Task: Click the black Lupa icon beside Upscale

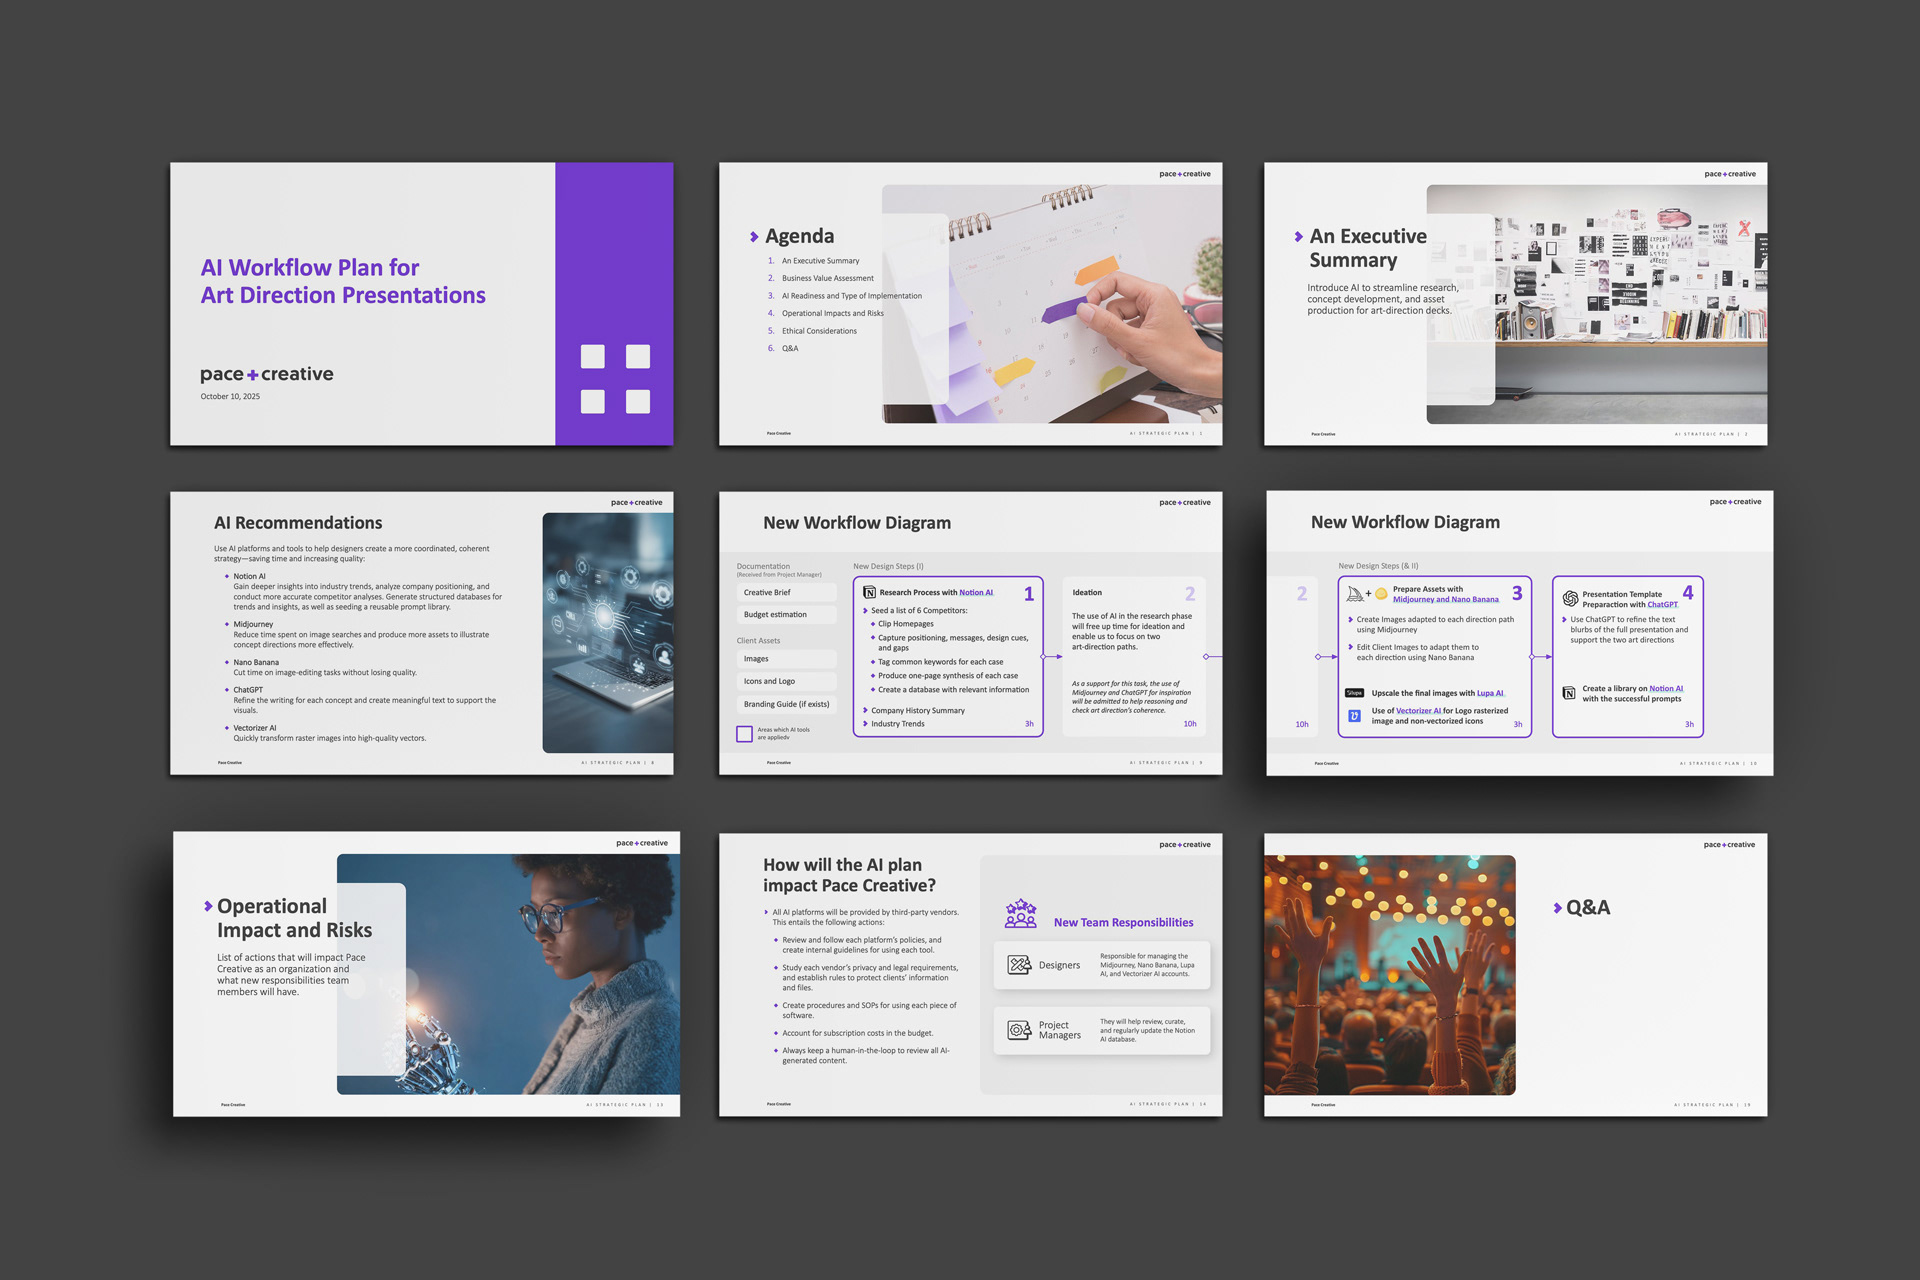Action: (x=1354, y=693)
